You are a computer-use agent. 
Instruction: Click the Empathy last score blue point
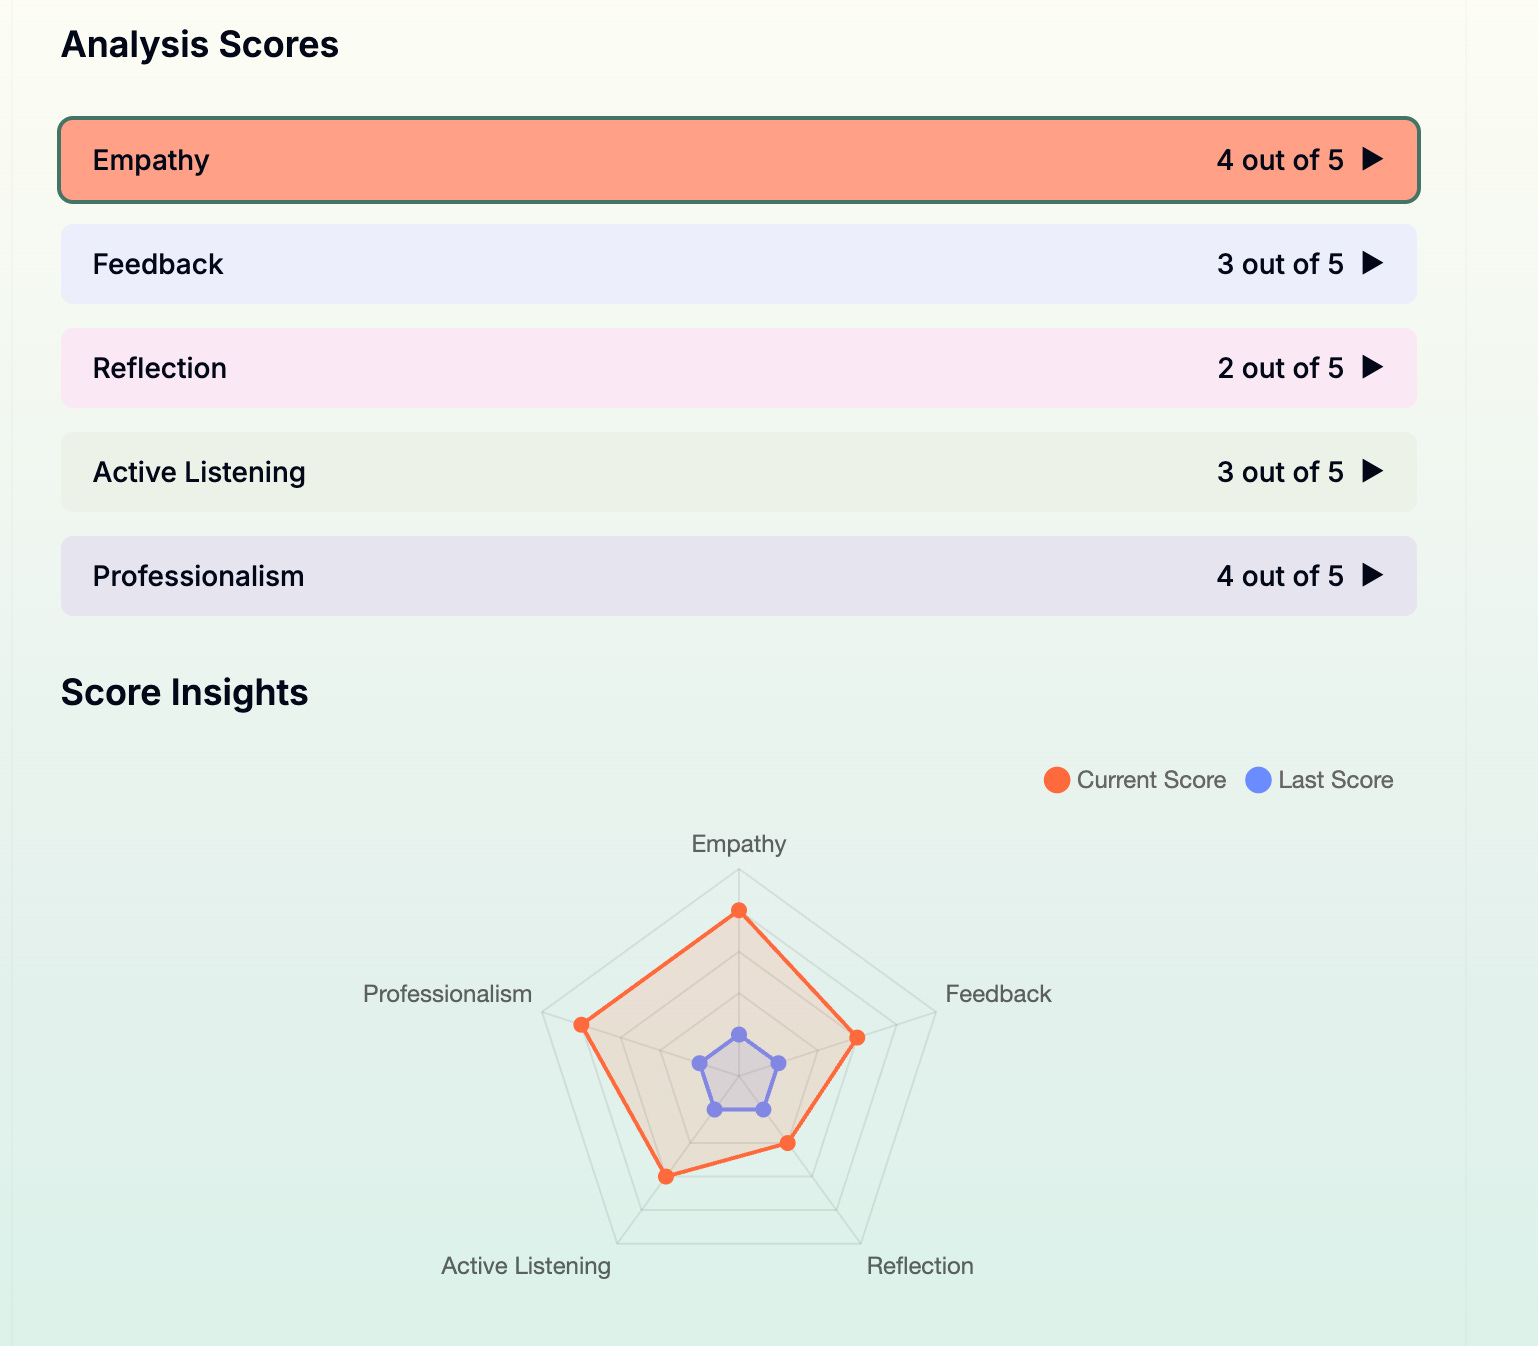(739, 1034)
